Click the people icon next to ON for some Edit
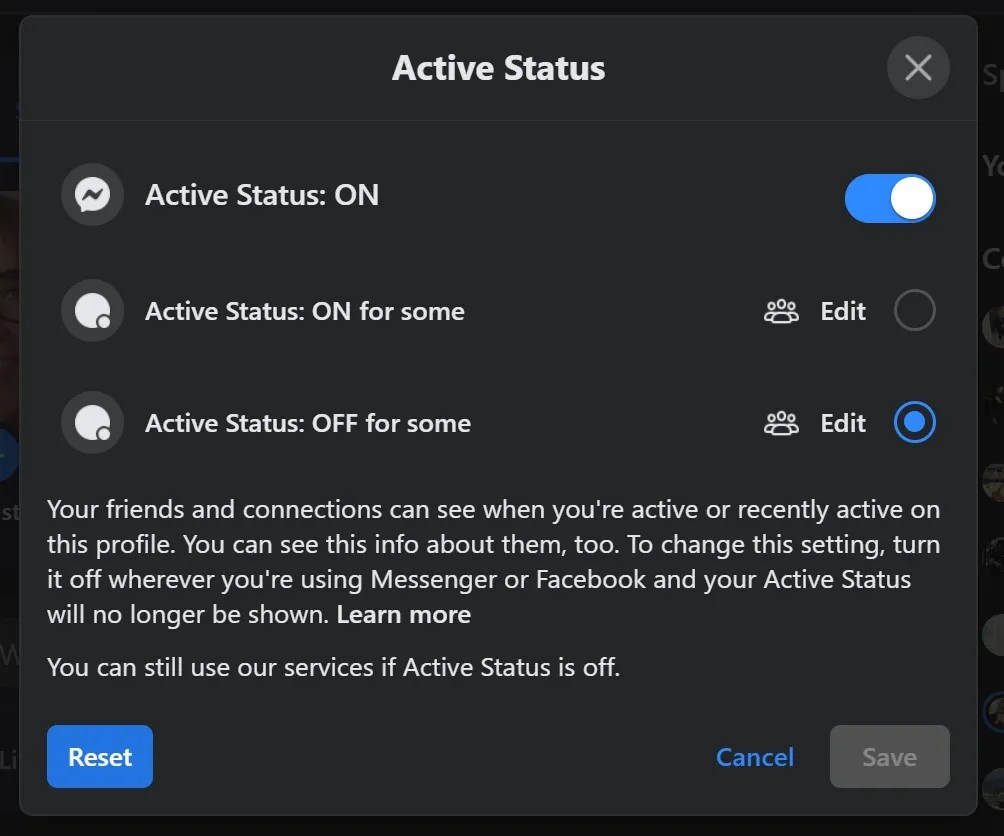 pos(780,311)
